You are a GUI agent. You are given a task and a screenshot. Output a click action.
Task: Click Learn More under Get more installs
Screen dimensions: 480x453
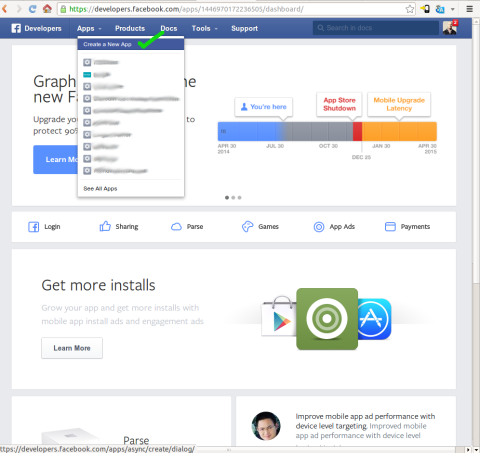click(x=72, y=348)
